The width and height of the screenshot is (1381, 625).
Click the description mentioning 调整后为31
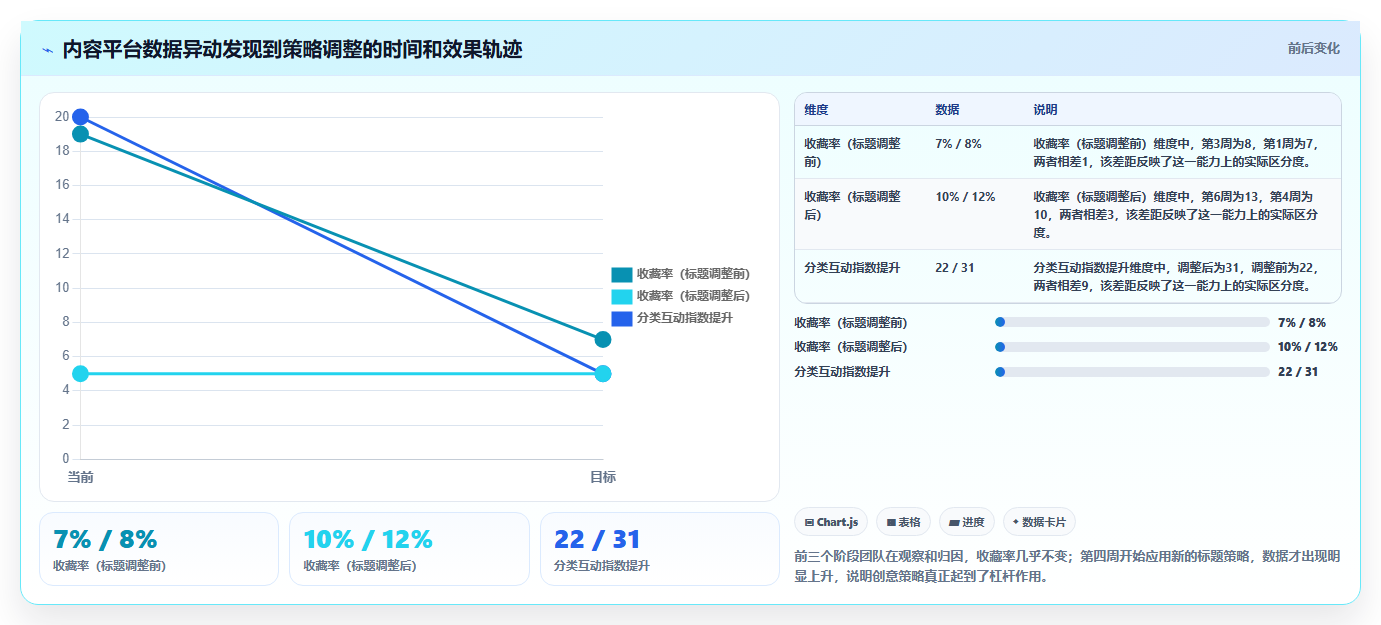[1176, 277]
